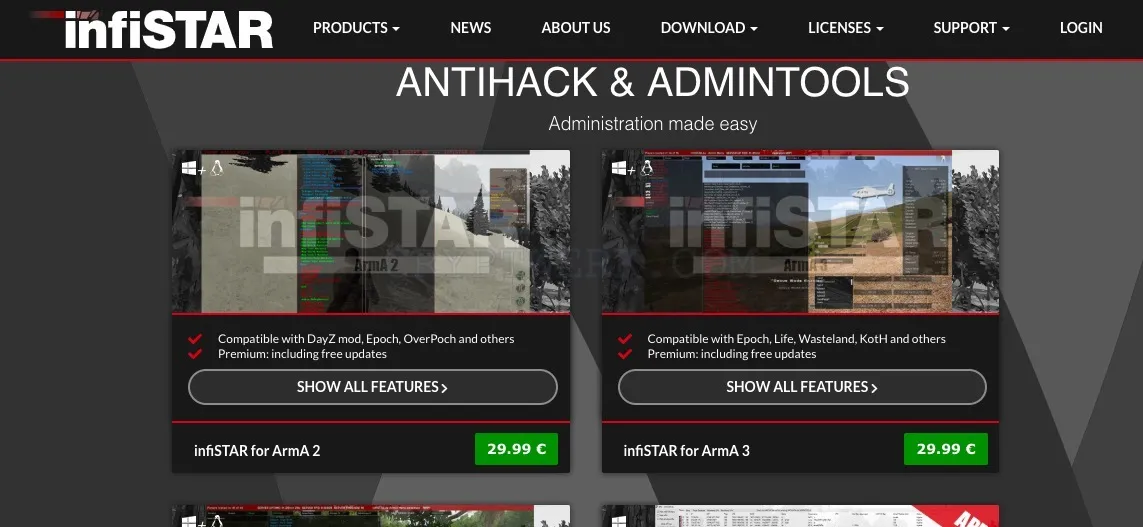This screenshot has width=1143, height=527.
Task: Open the ArmA 3 product screenshot thumbnail
Action: (x=800, y=232)
